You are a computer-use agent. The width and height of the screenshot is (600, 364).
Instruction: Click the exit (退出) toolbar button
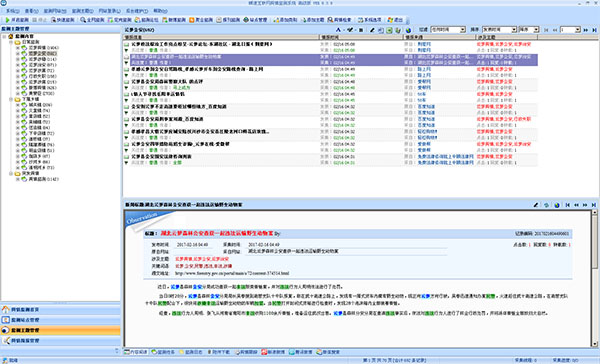click(395, 20)
